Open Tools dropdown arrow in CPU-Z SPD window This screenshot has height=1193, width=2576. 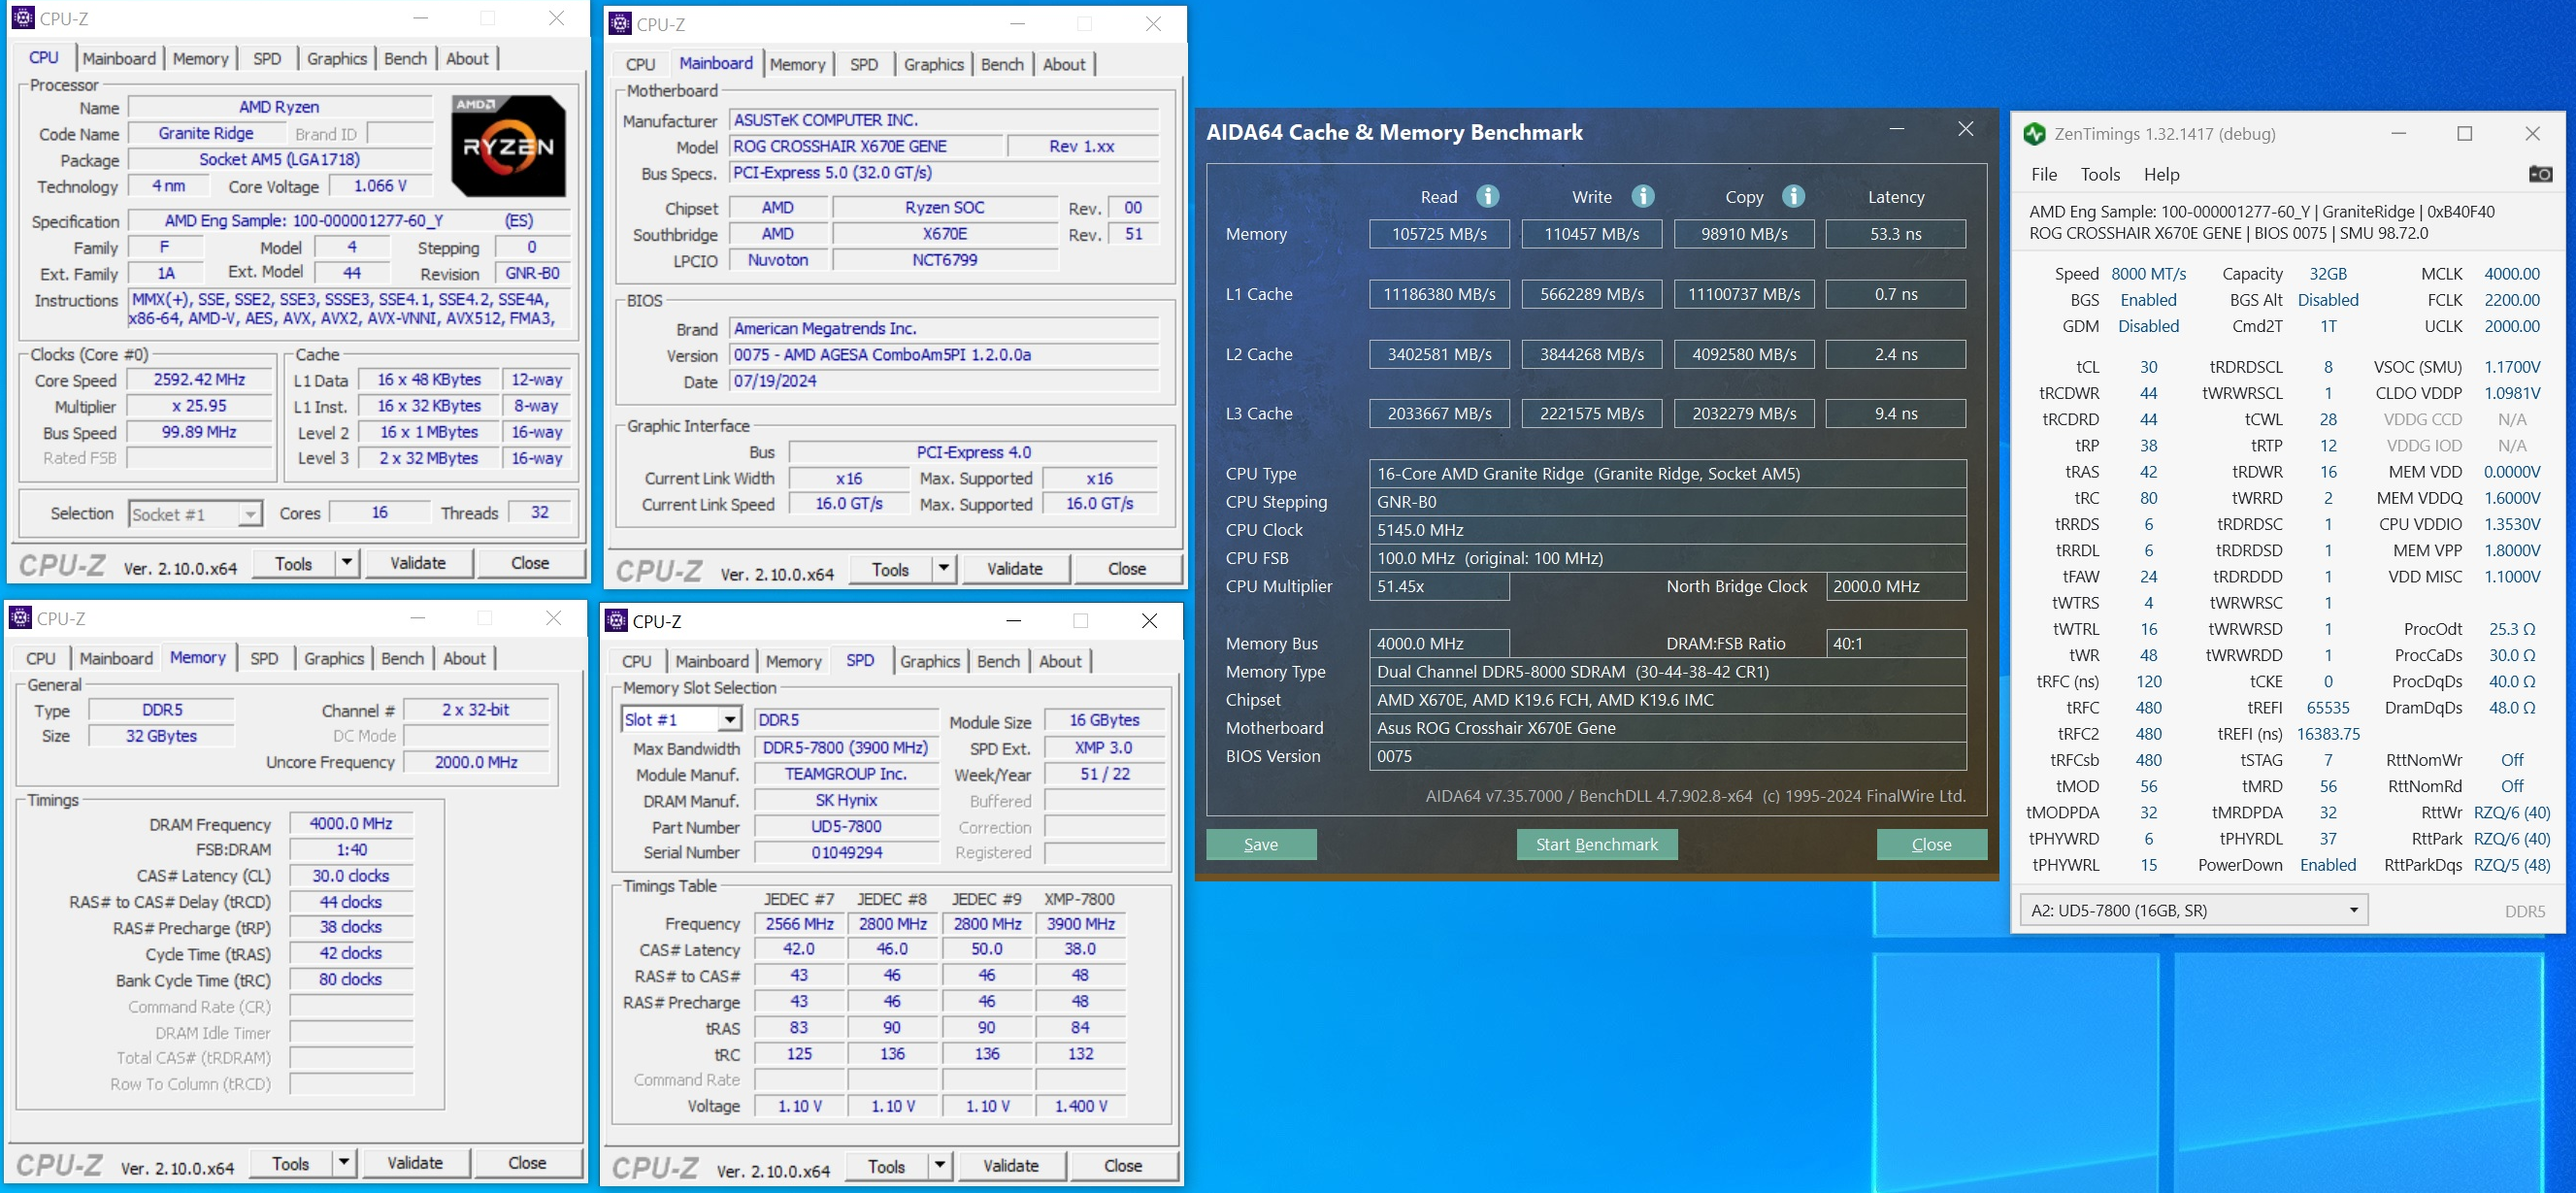(x=939, y=1165)
